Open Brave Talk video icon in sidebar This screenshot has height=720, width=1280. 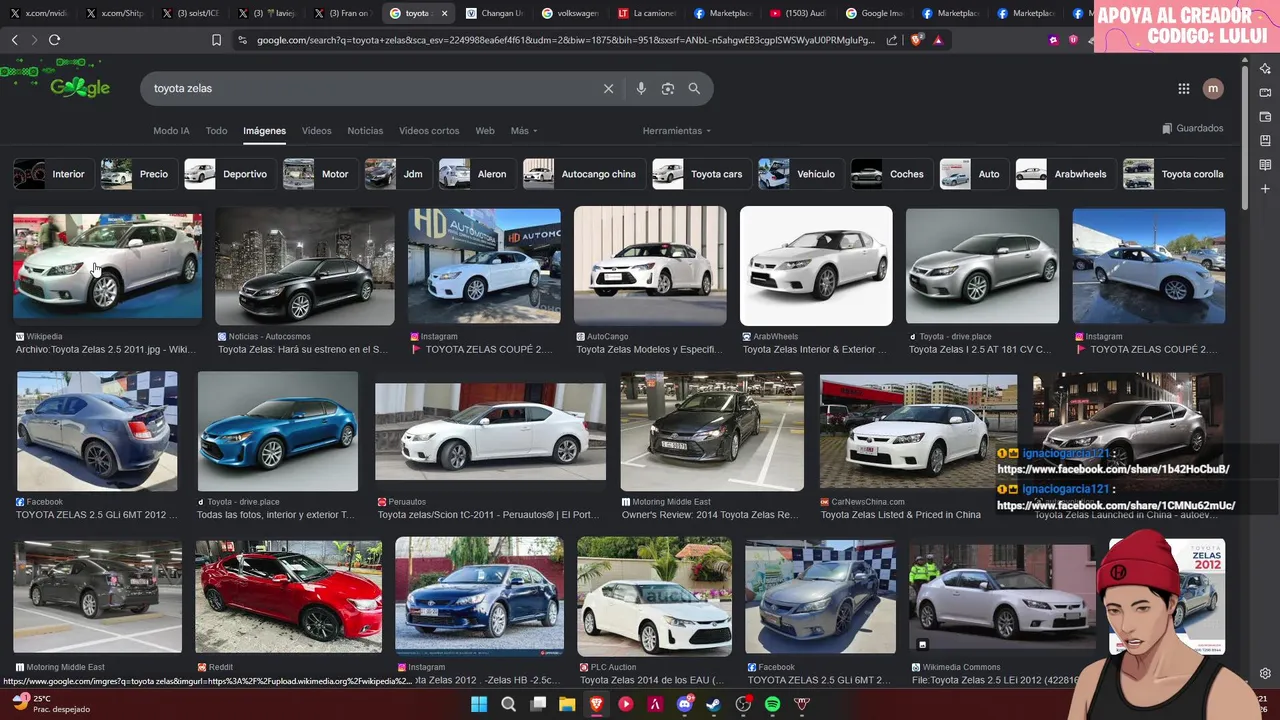(x=1265, y=93)
